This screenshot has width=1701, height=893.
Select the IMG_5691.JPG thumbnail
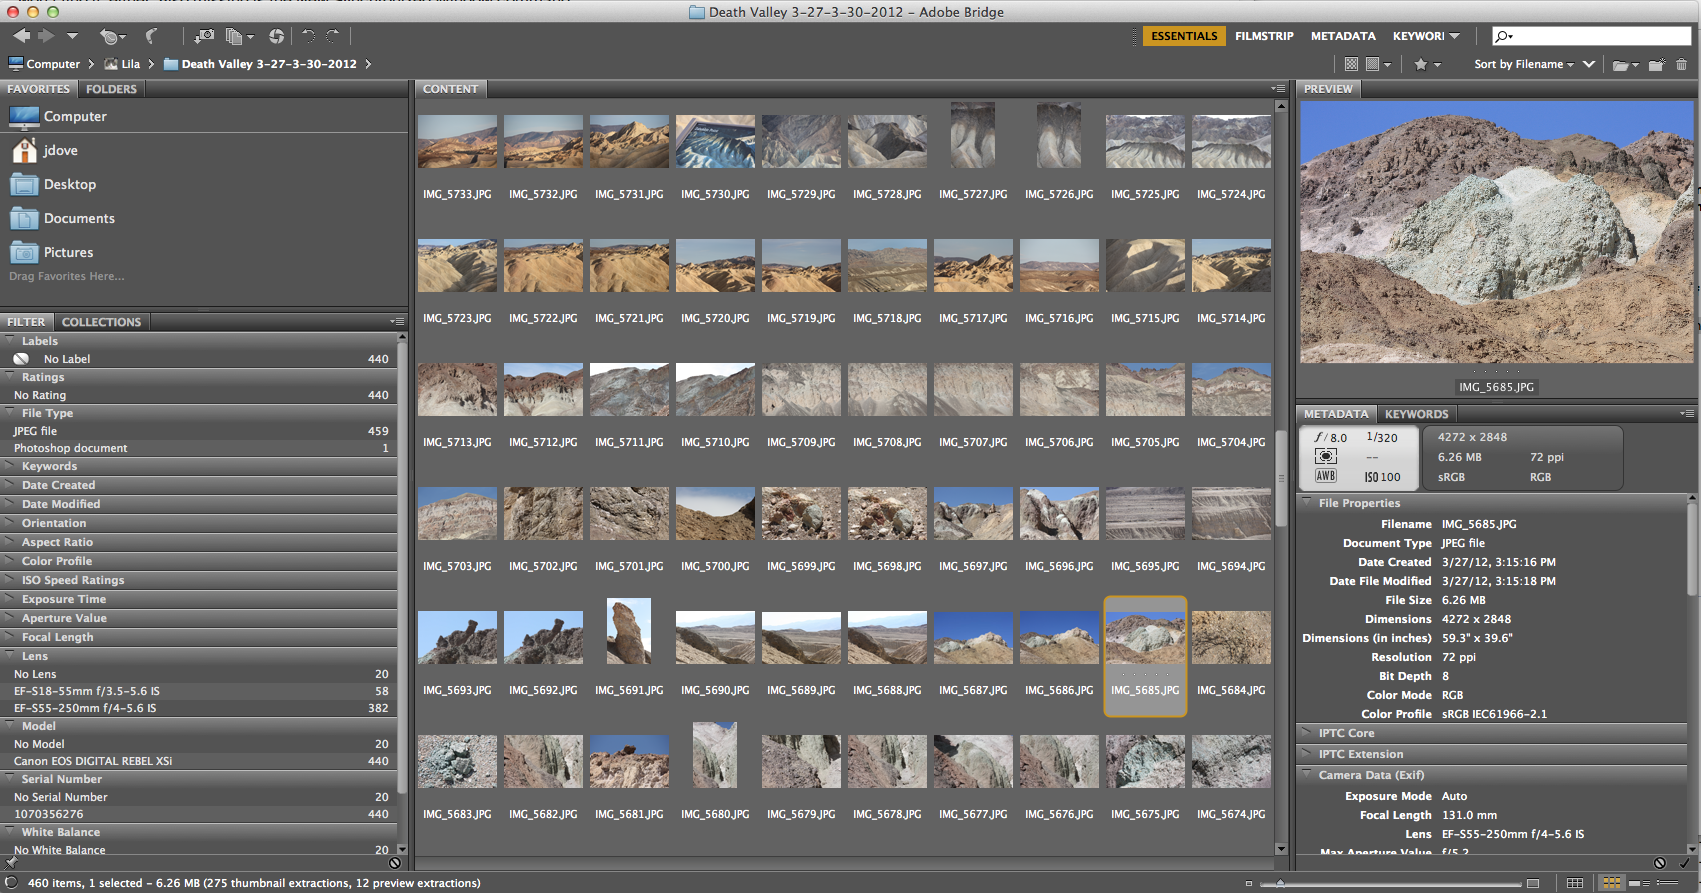pos(629,632)
